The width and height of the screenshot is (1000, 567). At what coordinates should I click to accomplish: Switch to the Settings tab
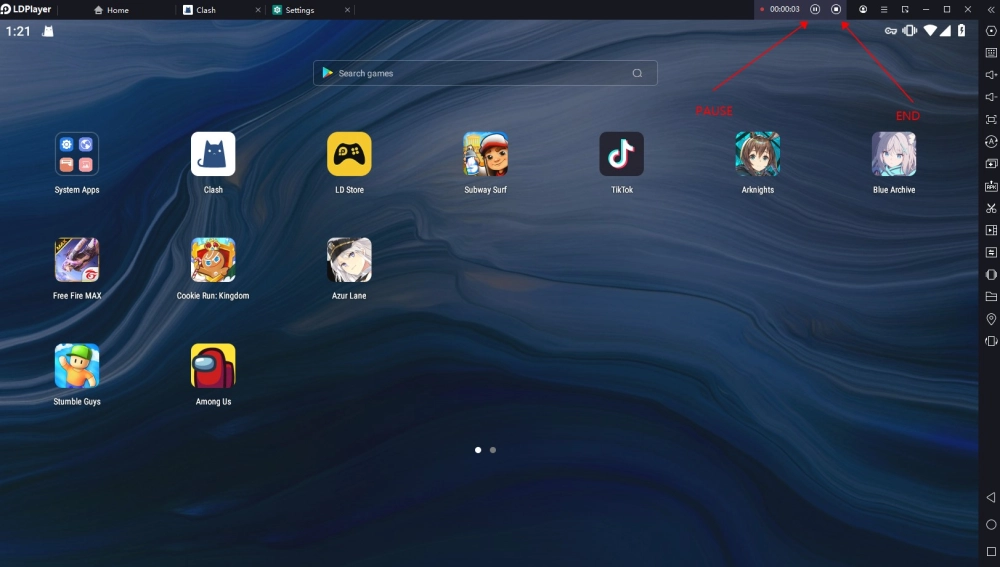click(x=300, y=10)
